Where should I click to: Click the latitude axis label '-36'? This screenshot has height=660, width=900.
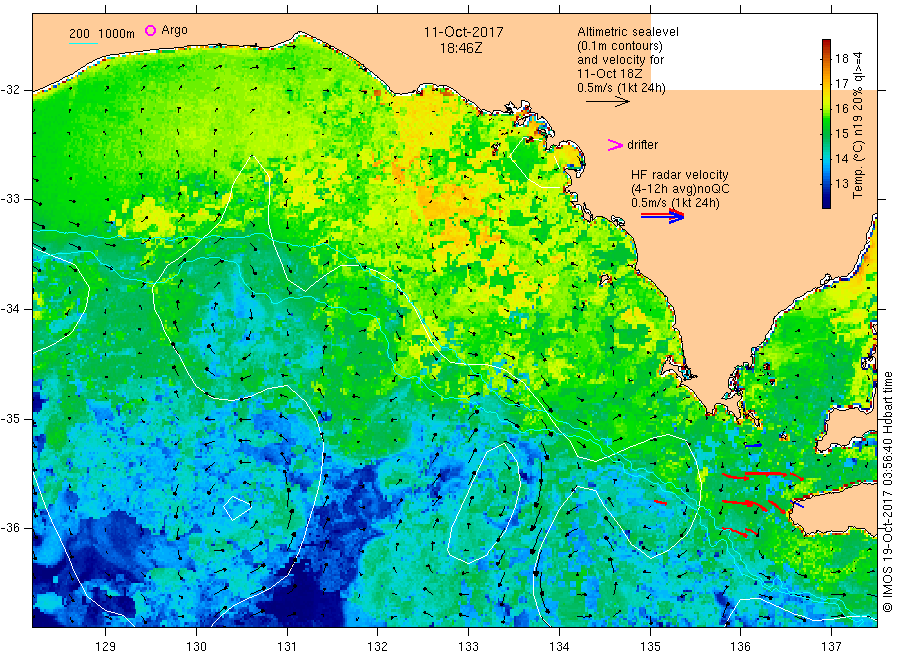pyautogui.click(x=10, y=528)
